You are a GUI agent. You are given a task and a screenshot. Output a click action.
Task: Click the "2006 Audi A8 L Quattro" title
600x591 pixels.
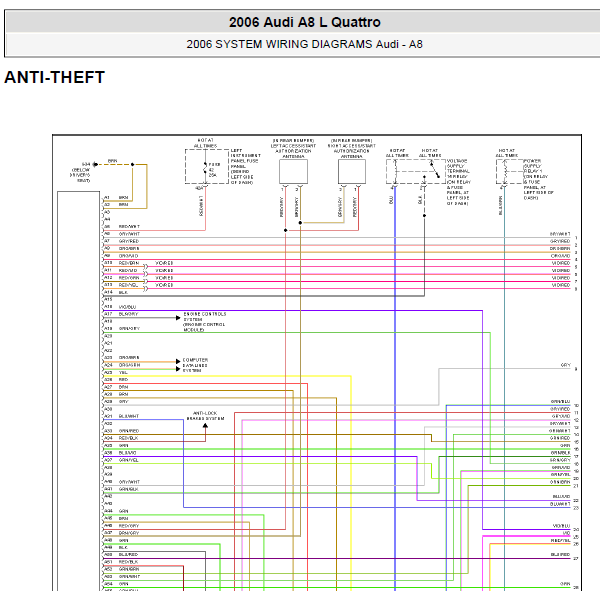305,22
